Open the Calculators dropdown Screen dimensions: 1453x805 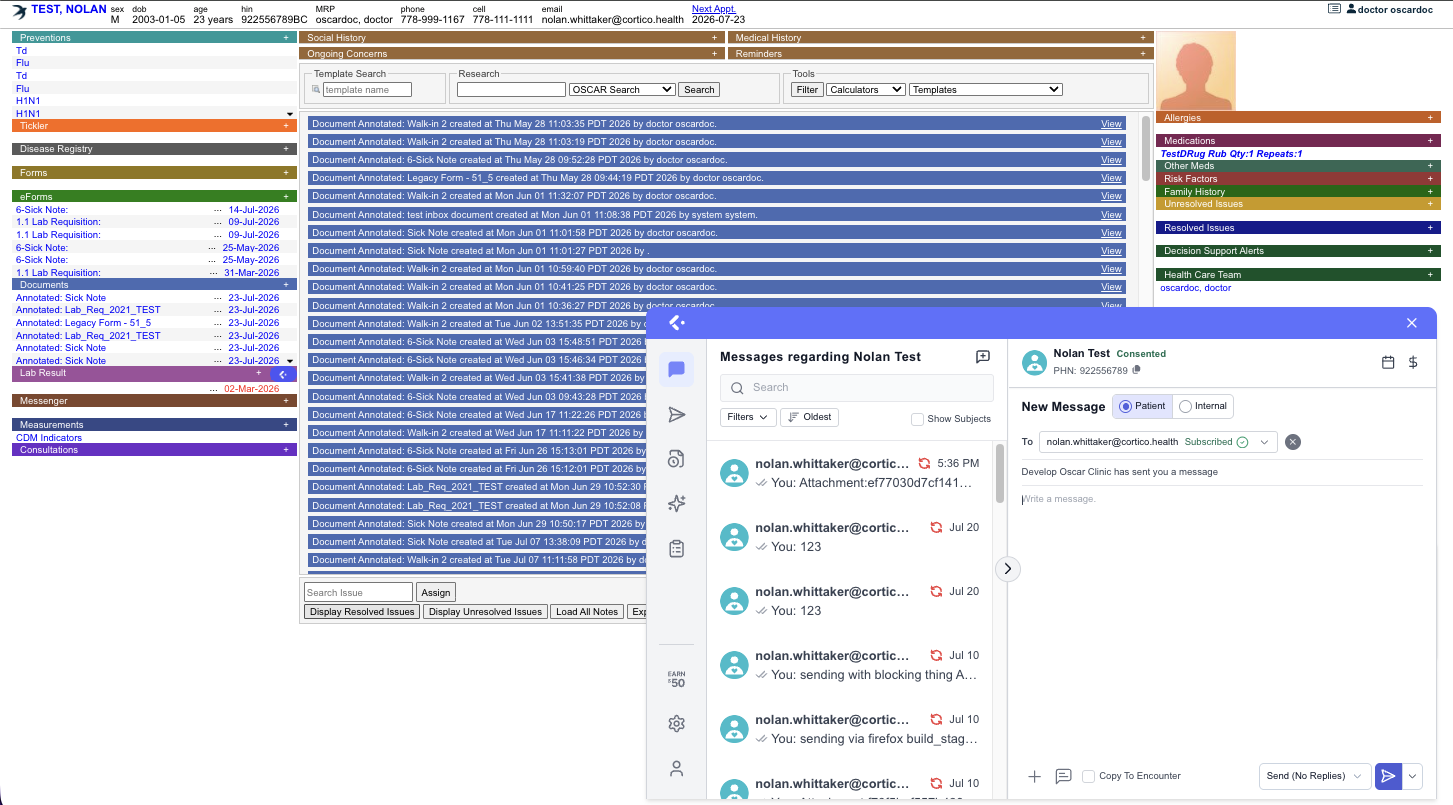click(x=866, y=90)
